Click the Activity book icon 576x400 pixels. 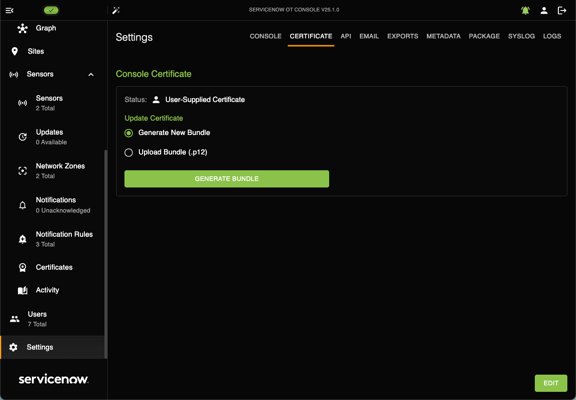tap(22, 291)
